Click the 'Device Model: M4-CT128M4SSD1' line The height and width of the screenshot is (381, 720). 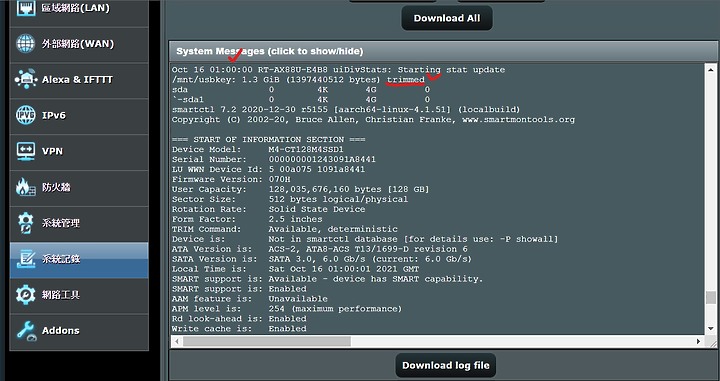pyautogui.click(x=258, y=150)
